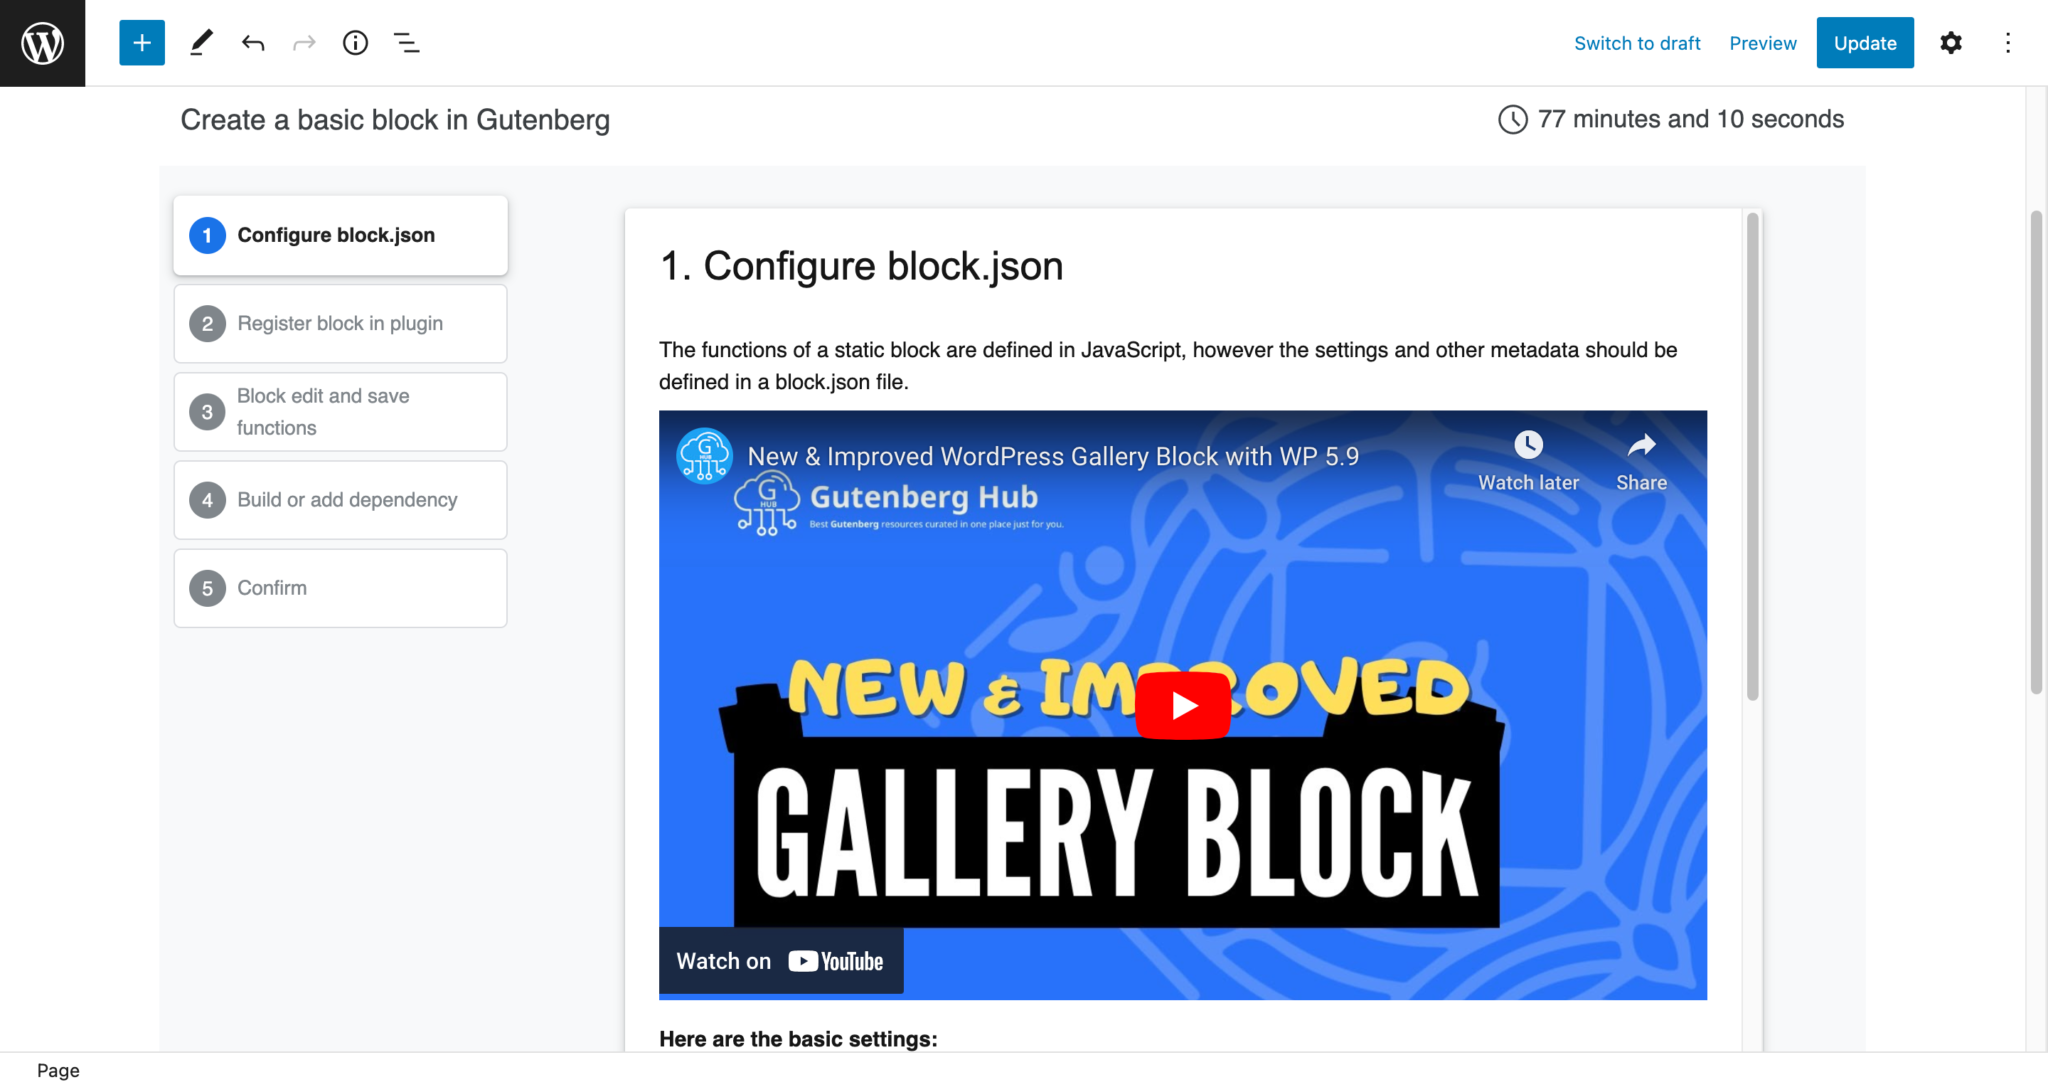Open the video on YouTube
Viewport: 2048px width, 1087px height.
click(779, 960)
